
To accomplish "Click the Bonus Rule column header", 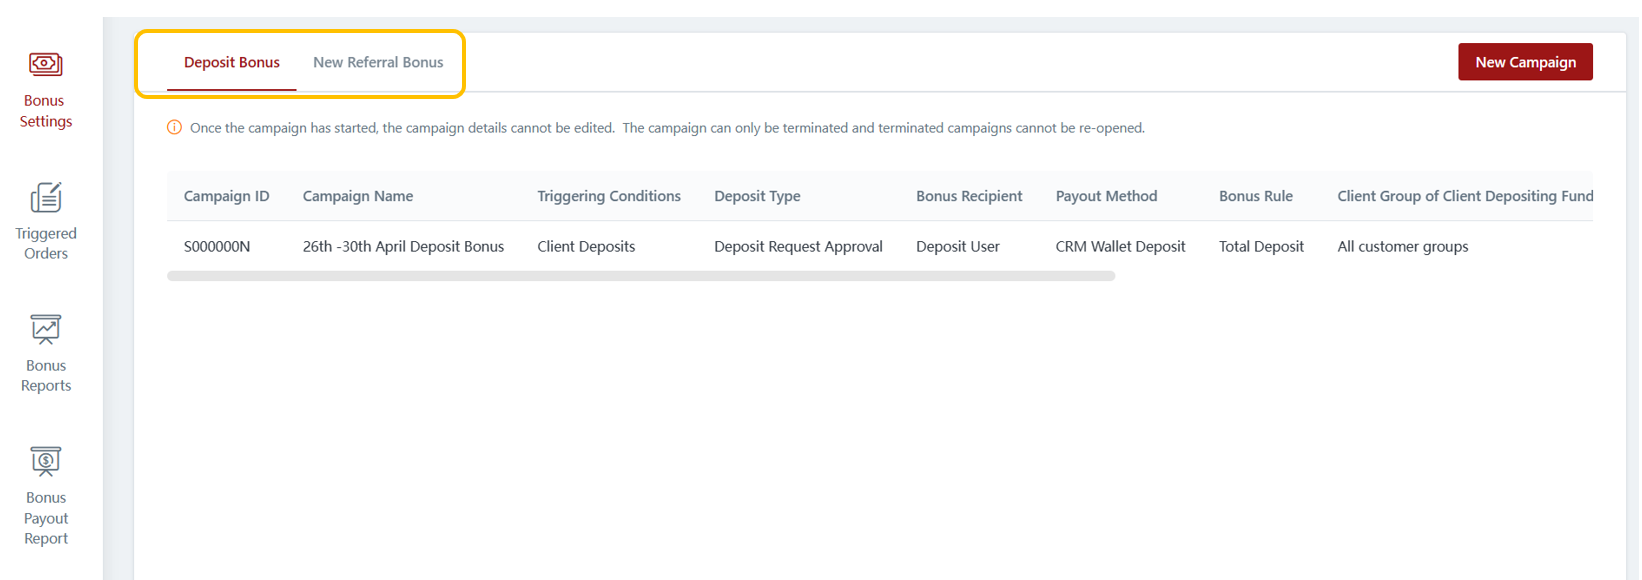I will point(1255,196).
